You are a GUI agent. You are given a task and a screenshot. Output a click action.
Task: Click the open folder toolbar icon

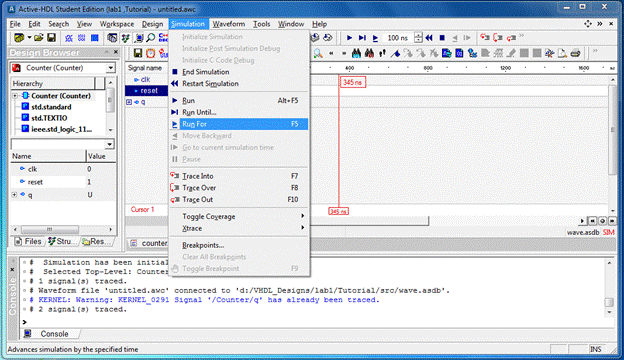click(x=38, y=38)
